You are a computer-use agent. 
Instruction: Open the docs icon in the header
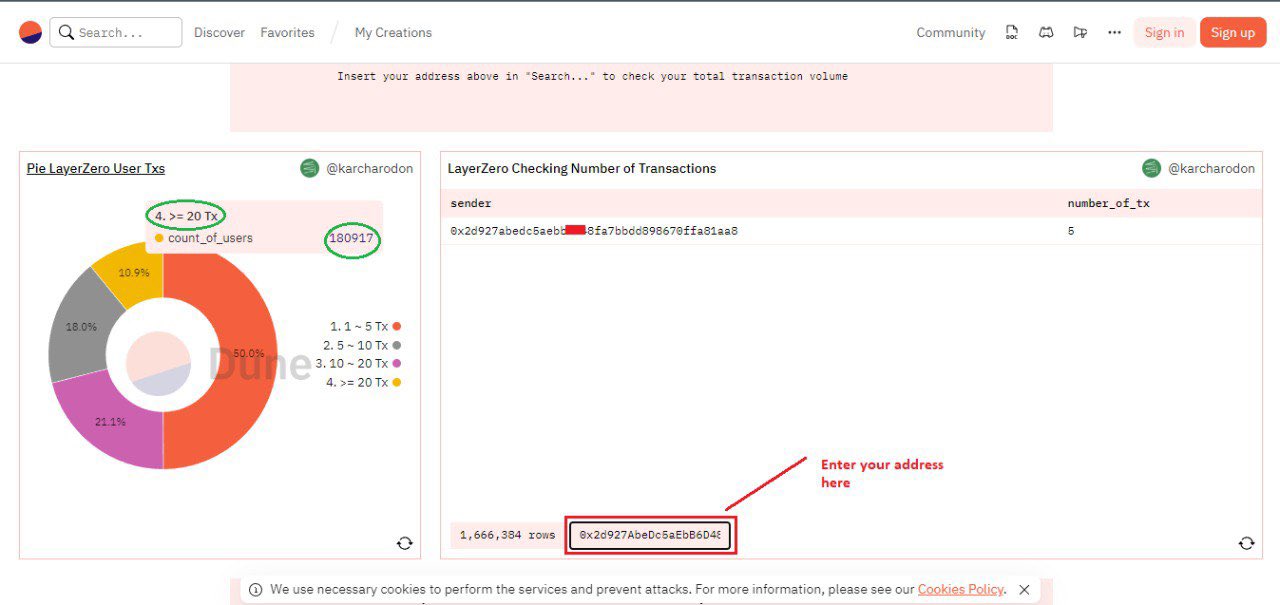(1012, 32)
